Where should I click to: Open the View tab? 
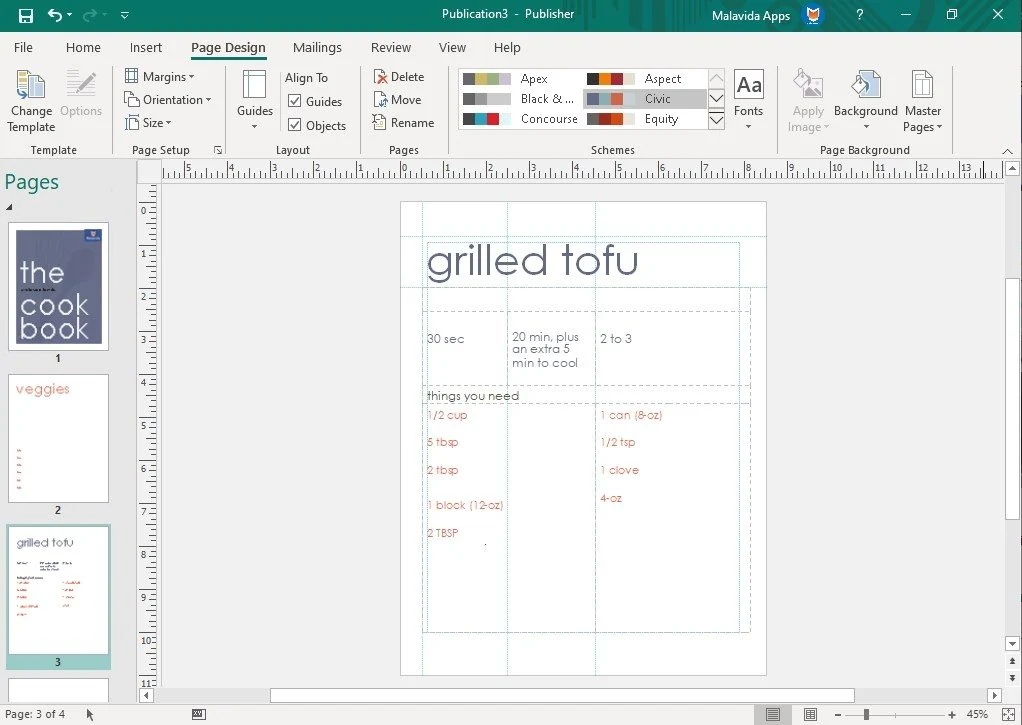(452, 48)
